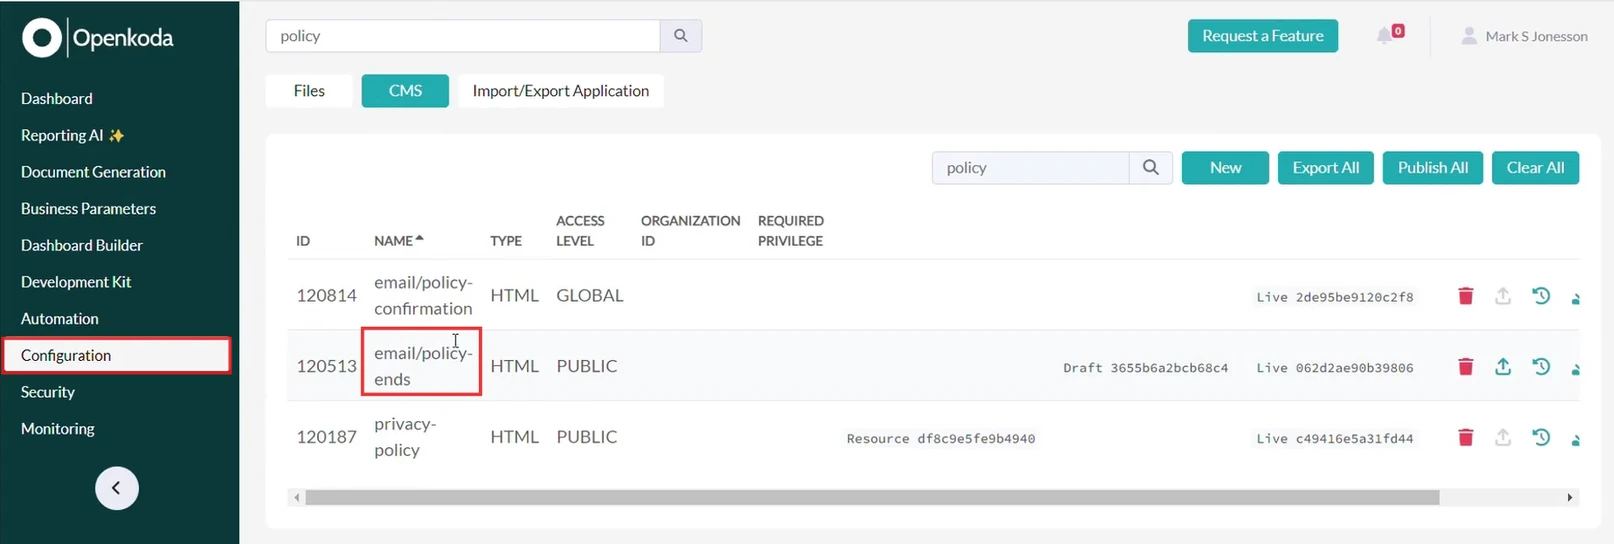Open Security in sidebar
This screenshot has width=1614, height=544.
click(x=48, y=392)
